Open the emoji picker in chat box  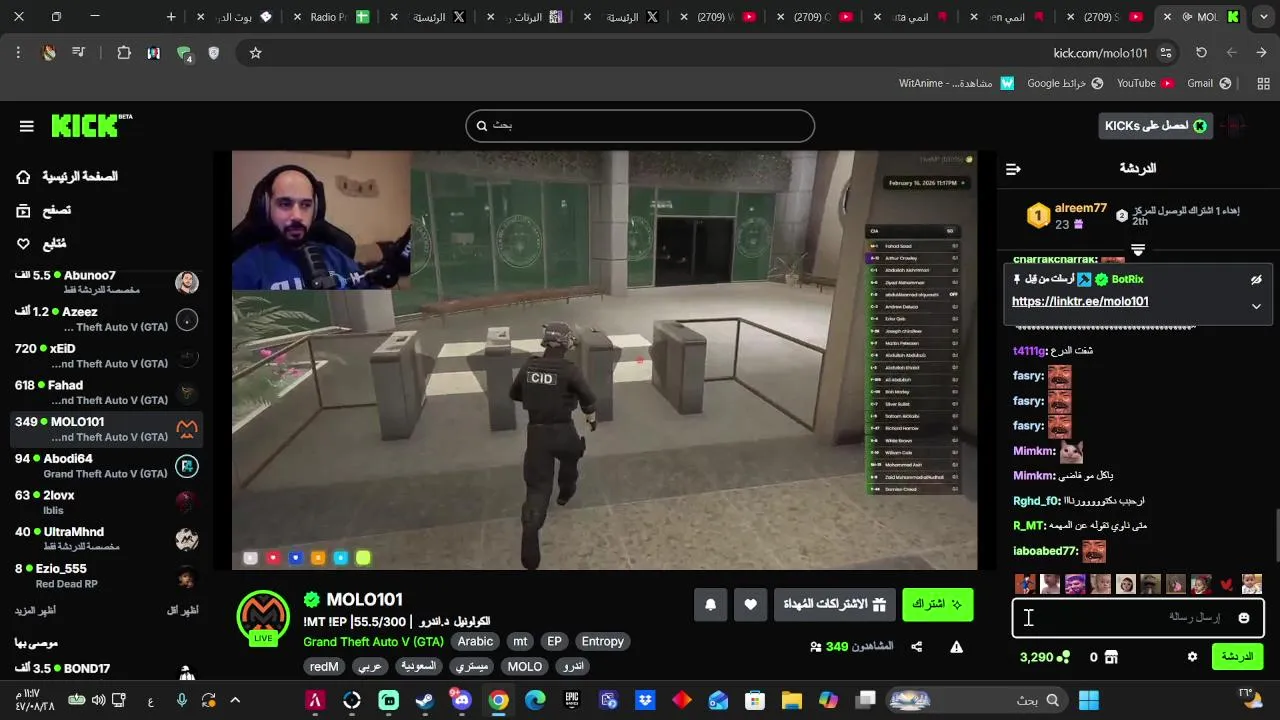point(1244,618)
